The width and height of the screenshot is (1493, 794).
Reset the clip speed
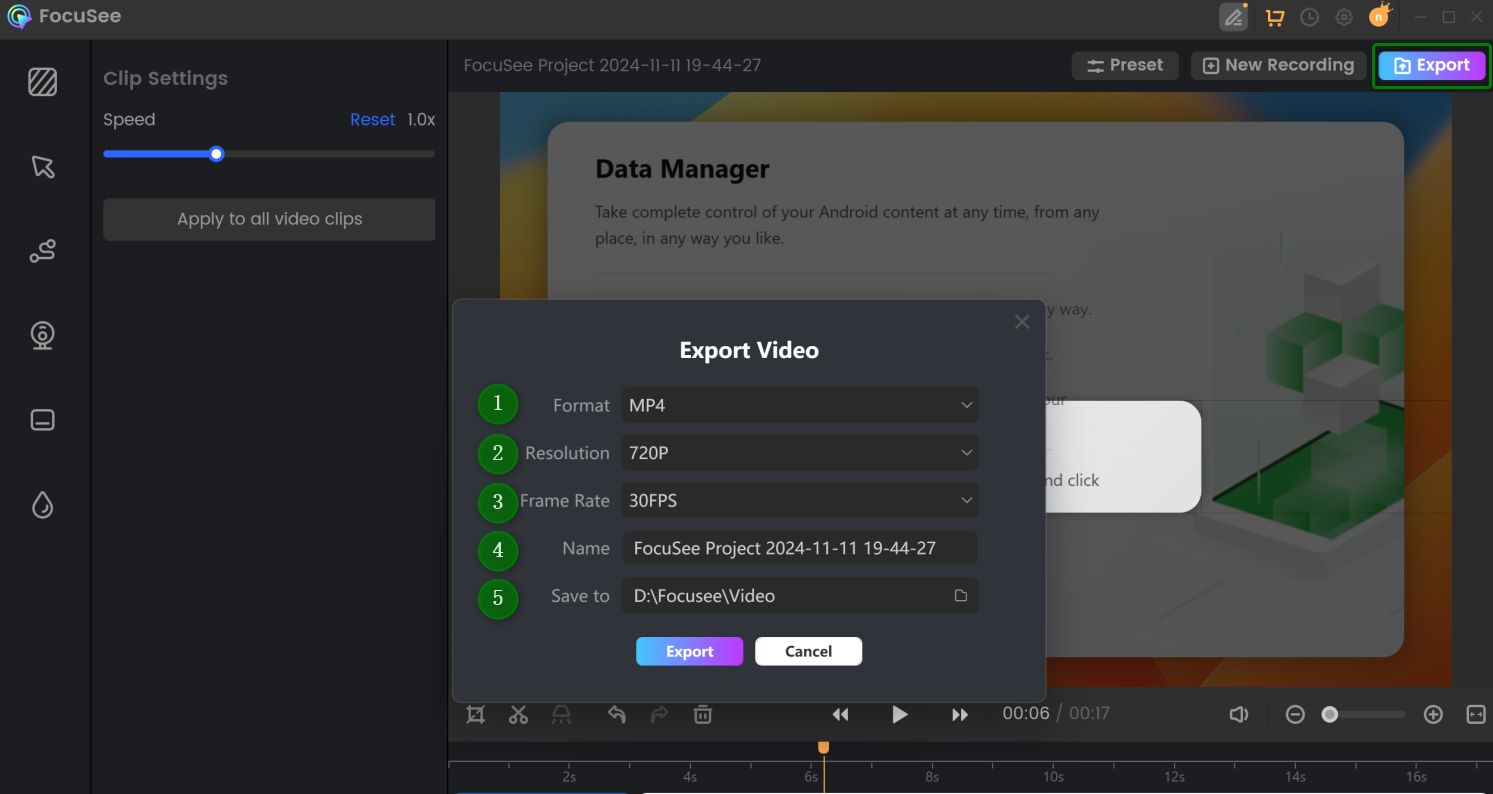point(372,119)
